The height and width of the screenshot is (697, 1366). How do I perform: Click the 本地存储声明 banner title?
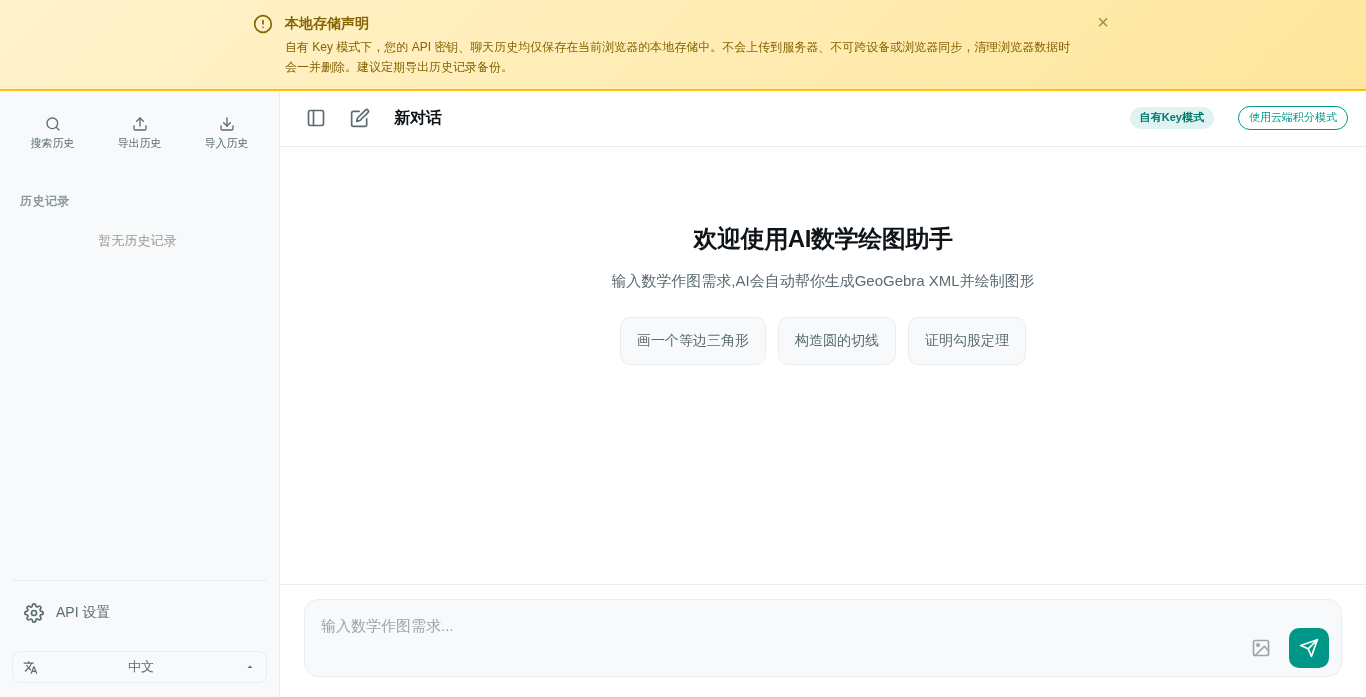[327, 23]
